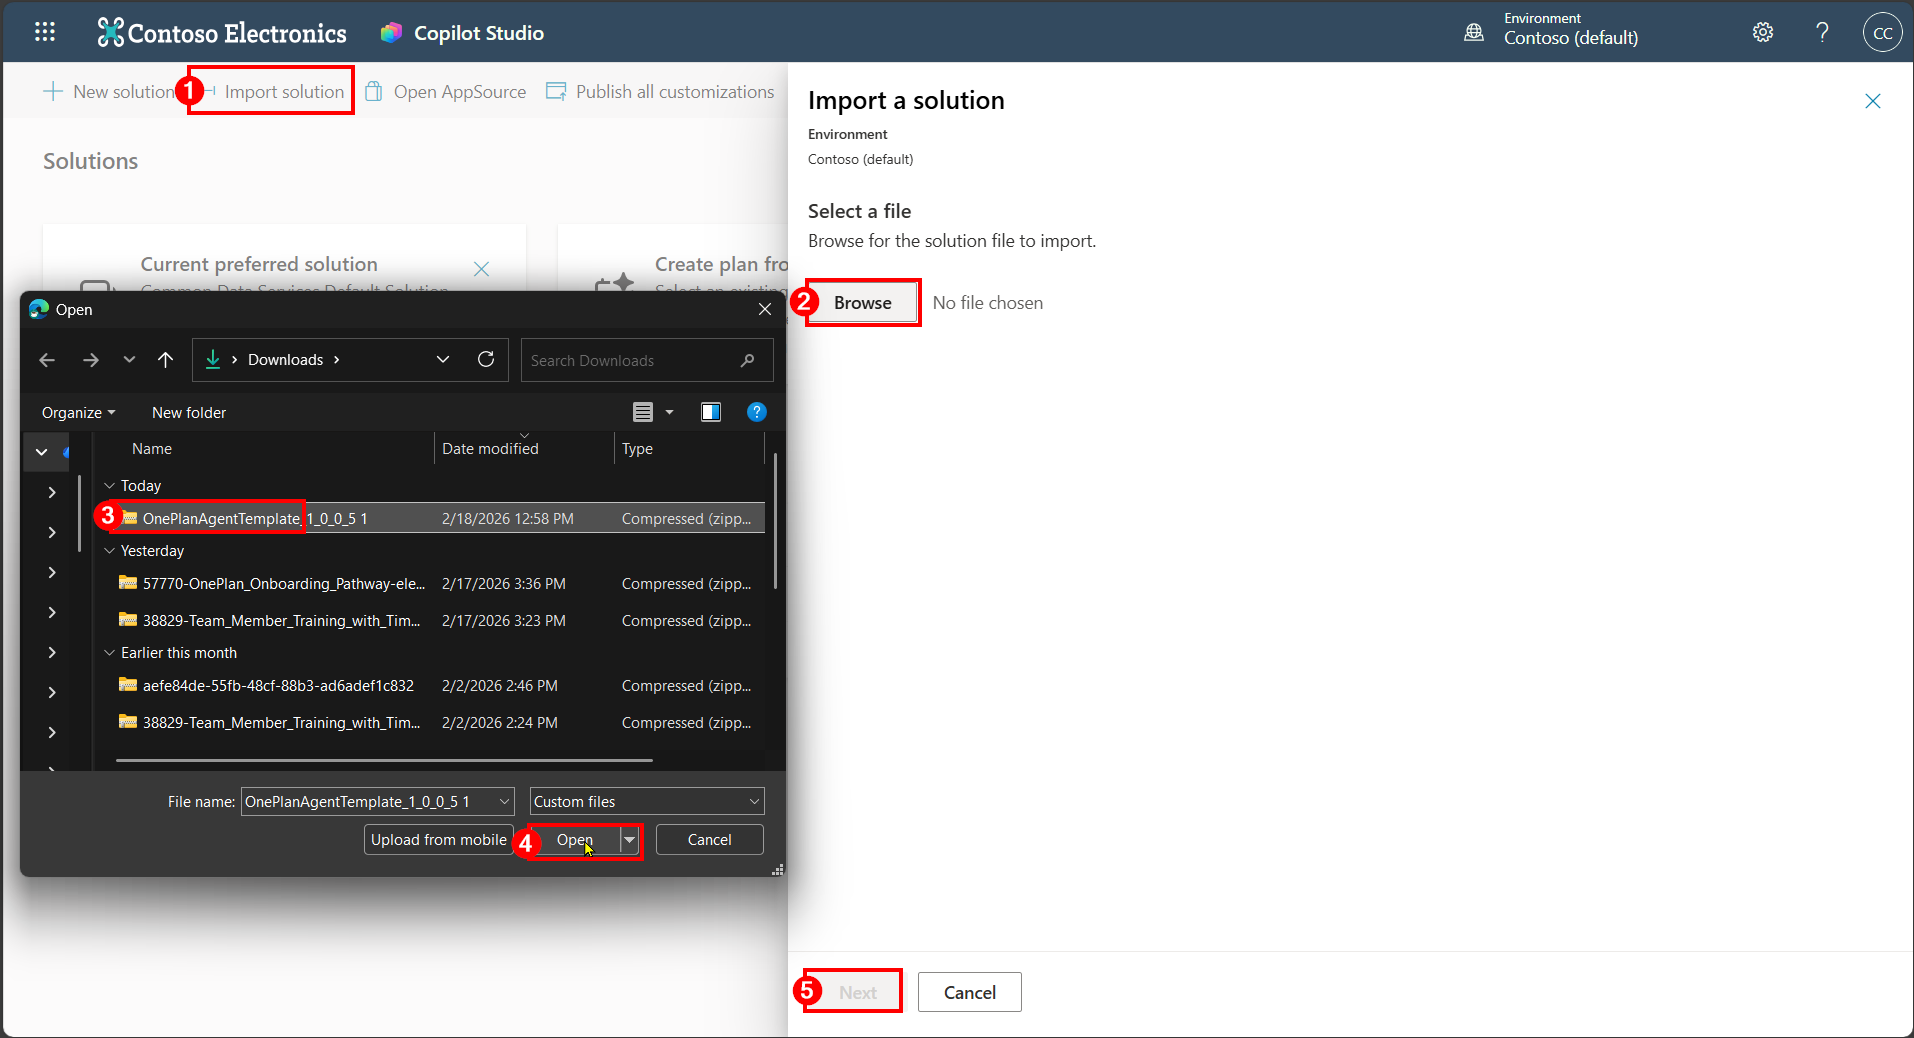Click 2/18/2026 12:58 PM date cell
The width and height of the screenshot is (1914, 1038).
pos(508,518)
